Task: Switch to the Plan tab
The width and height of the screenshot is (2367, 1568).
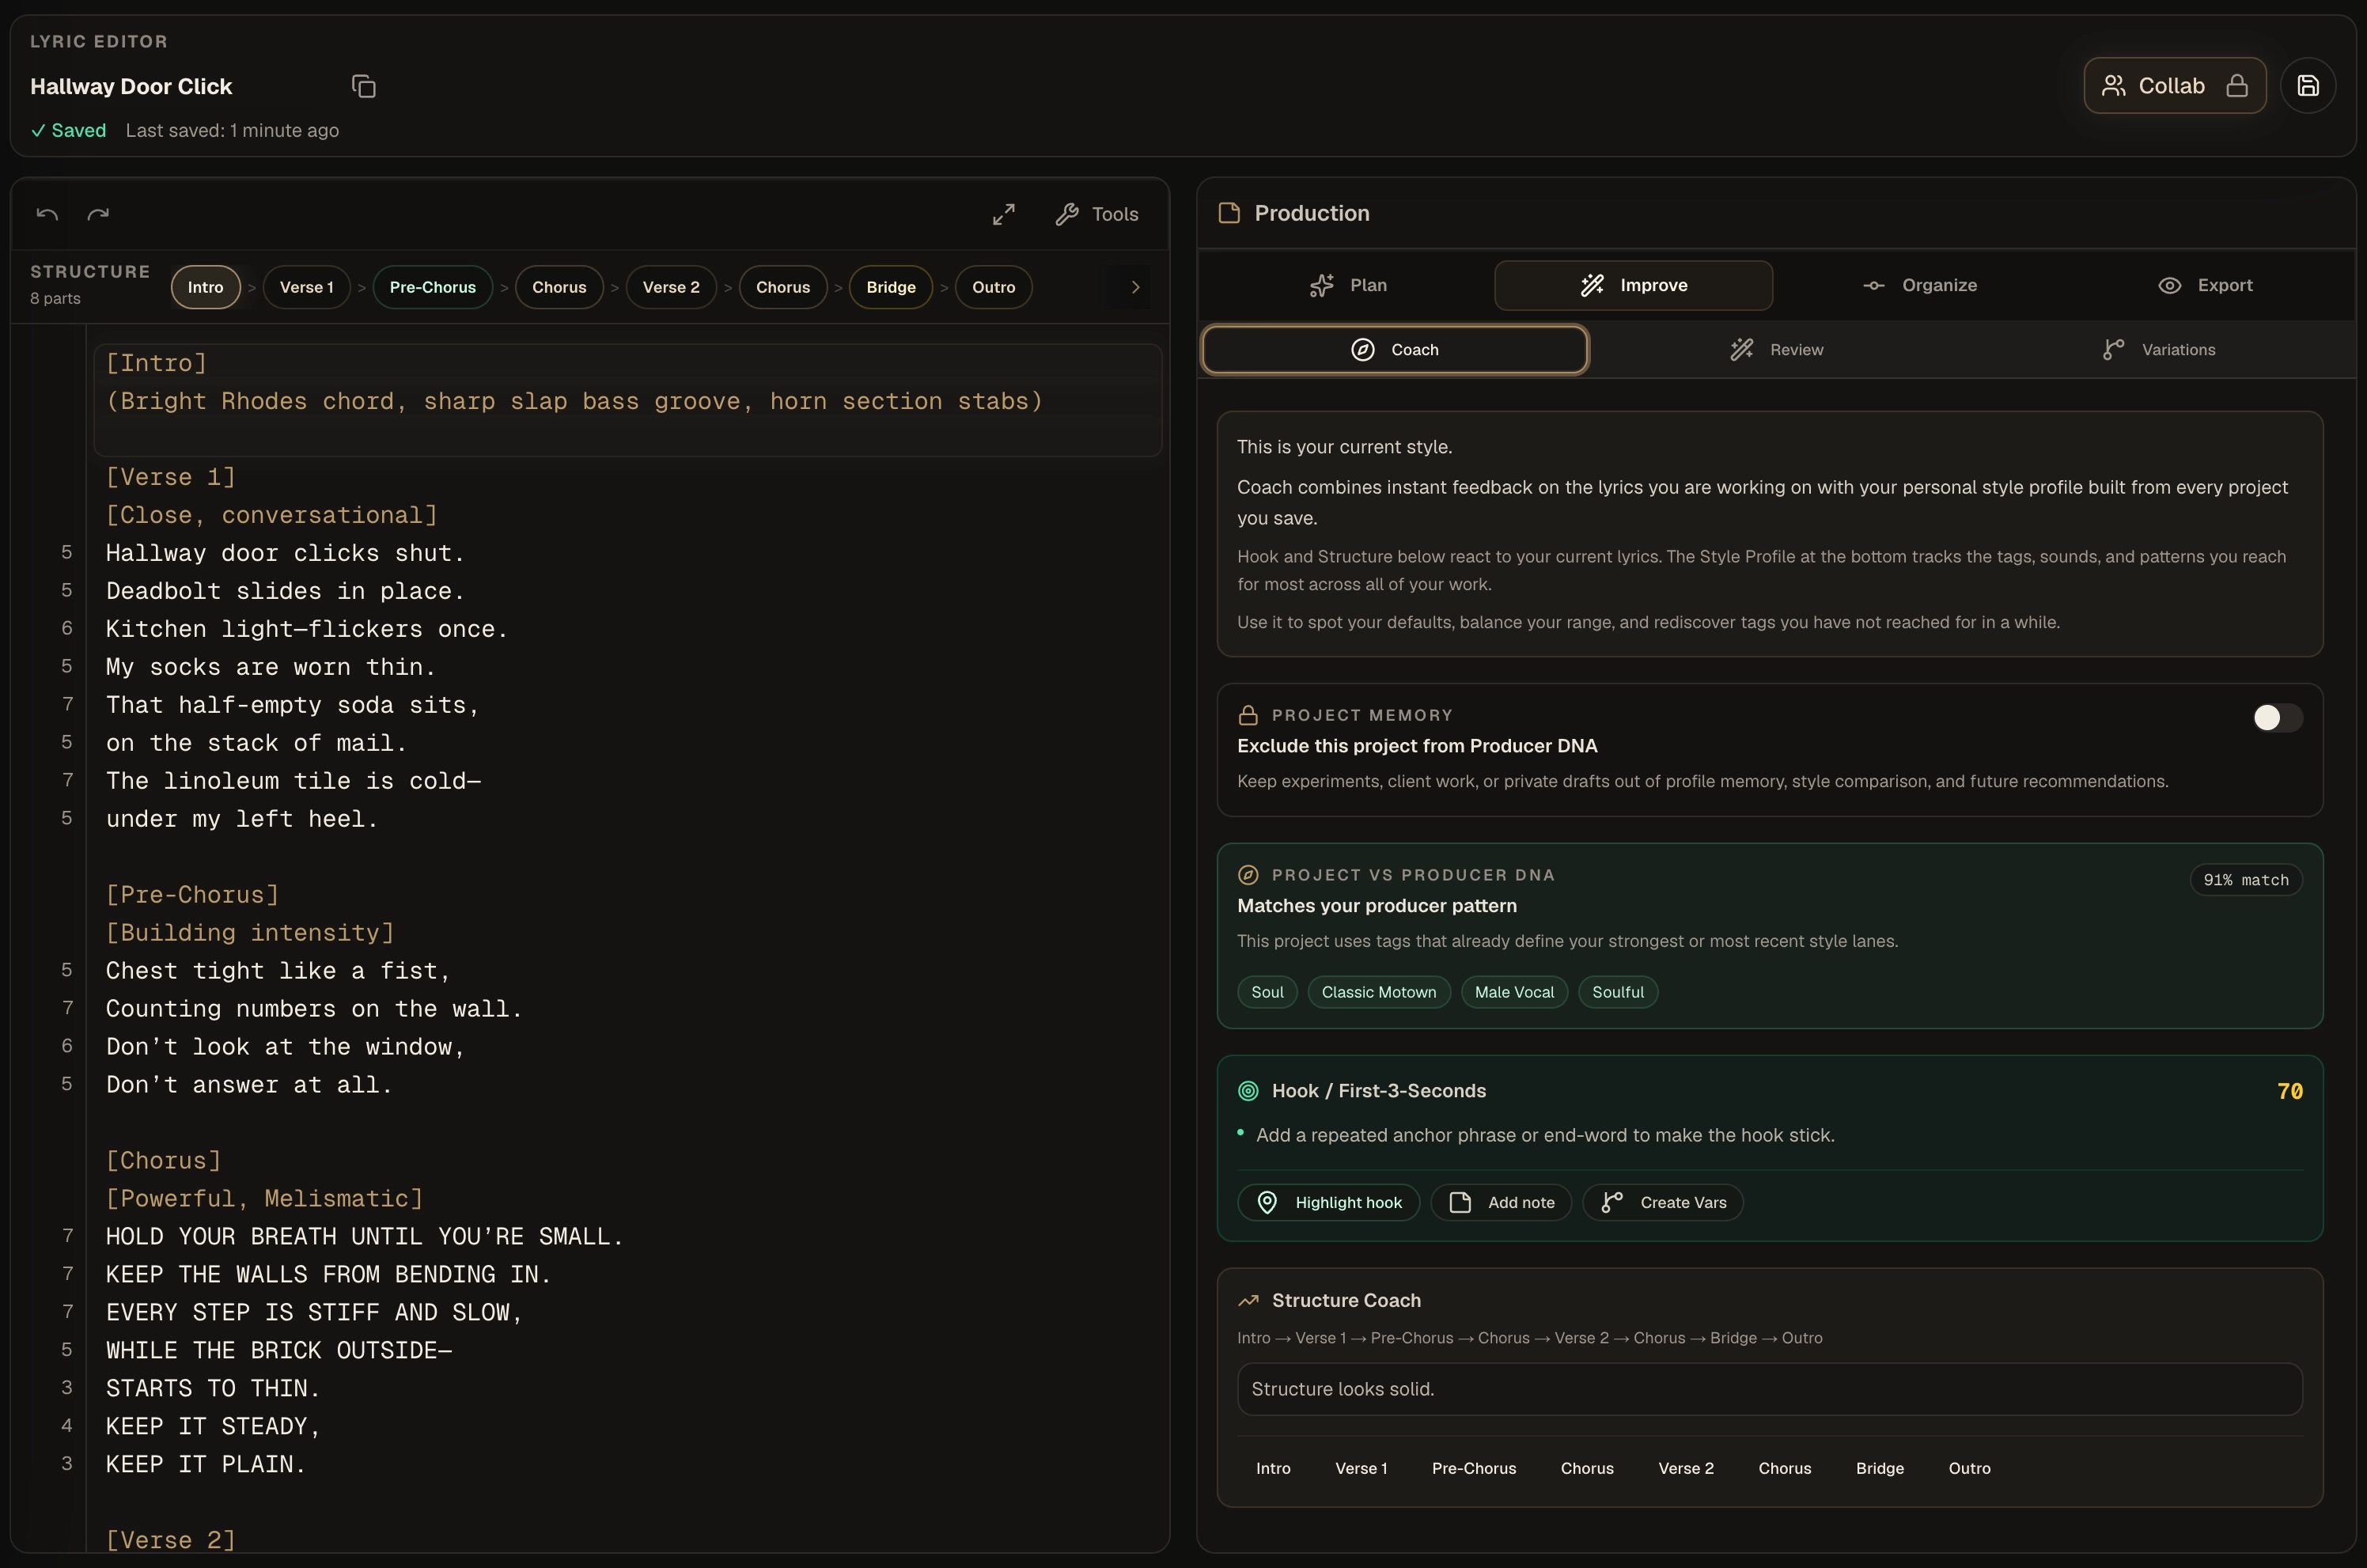Action: (1348, 286)
